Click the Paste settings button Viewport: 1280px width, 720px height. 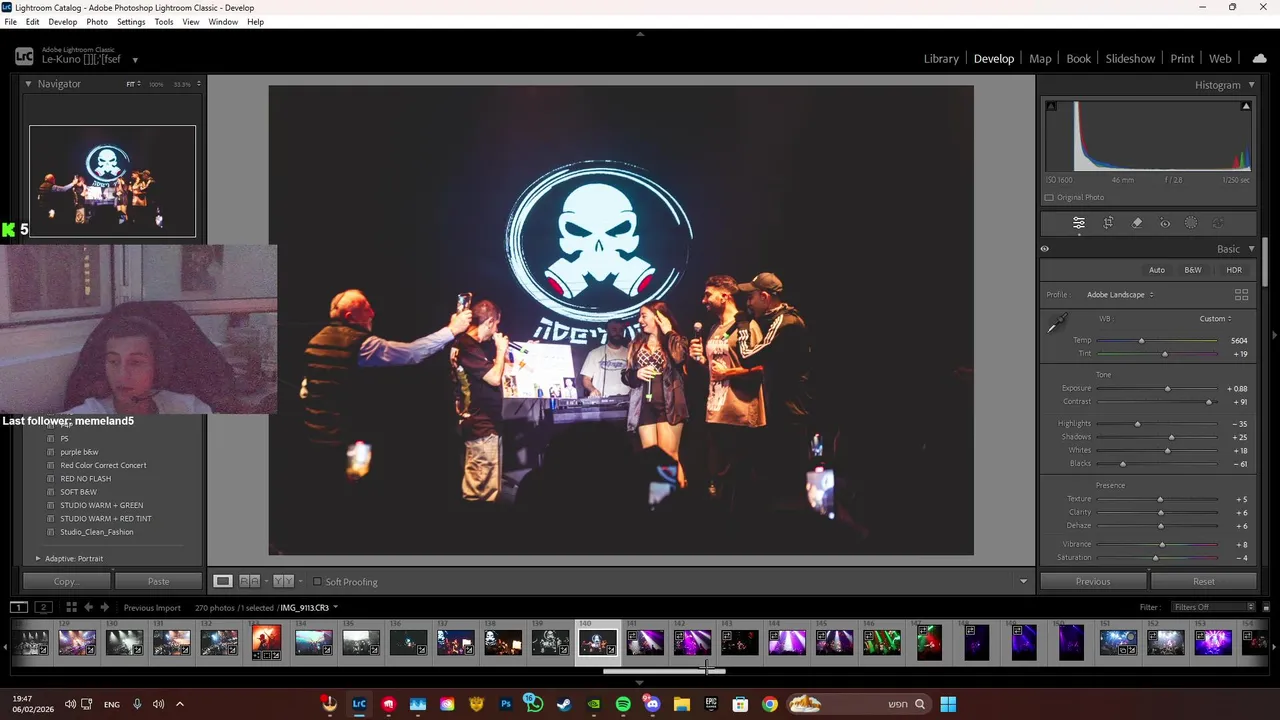pyautogui.click(x=158, y=581)
